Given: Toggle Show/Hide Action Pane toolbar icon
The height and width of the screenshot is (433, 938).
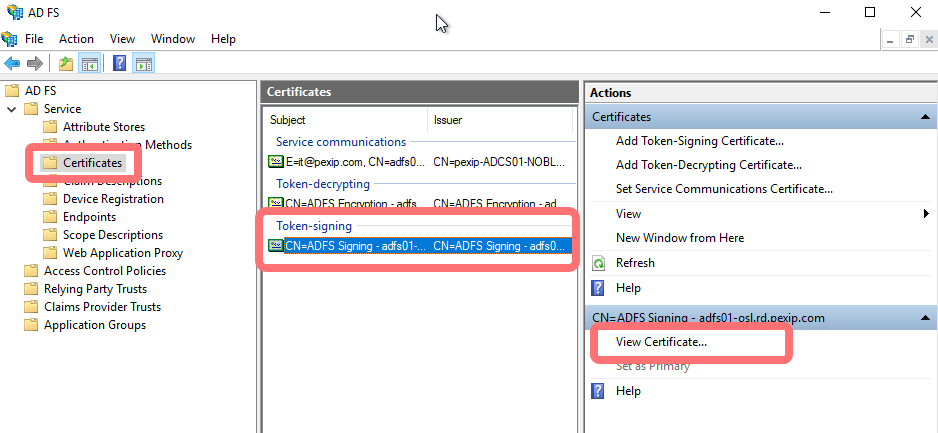Looking at the screenshot, I should (143, 64).
